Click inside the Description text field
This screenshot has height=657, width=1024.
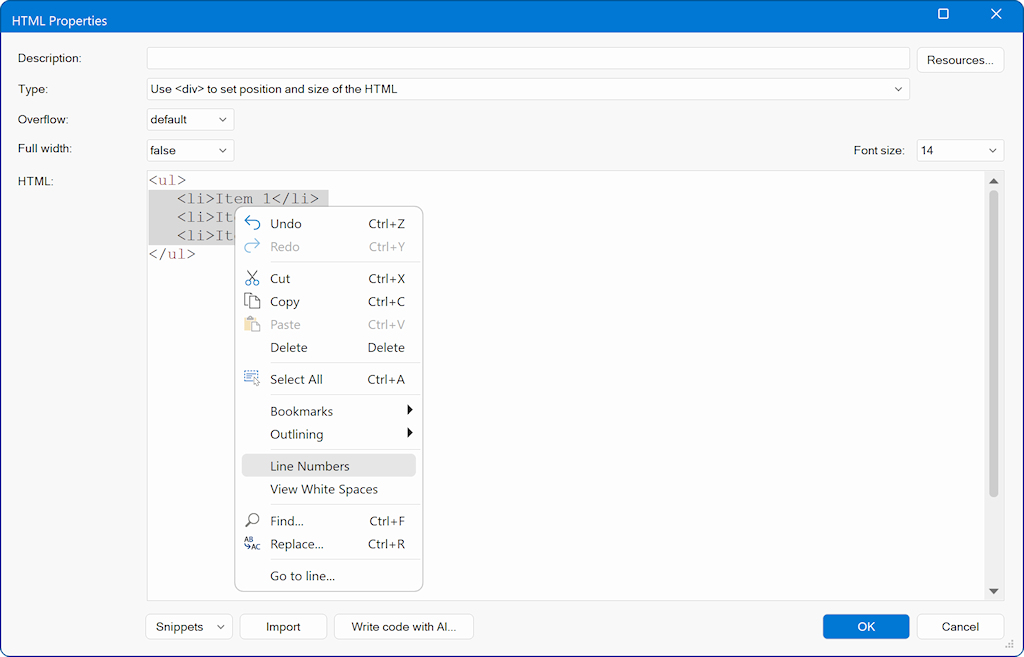[x=527, y=58]
